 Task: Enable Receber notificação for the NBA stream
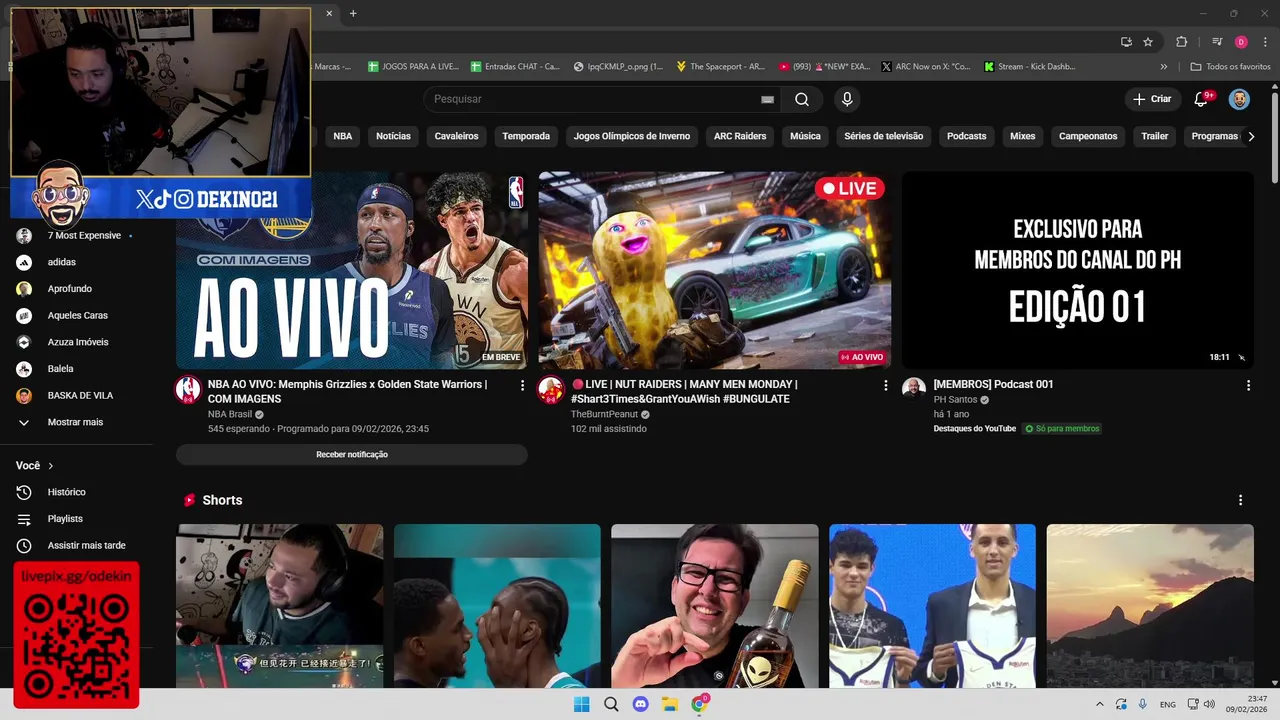(352, 454)
